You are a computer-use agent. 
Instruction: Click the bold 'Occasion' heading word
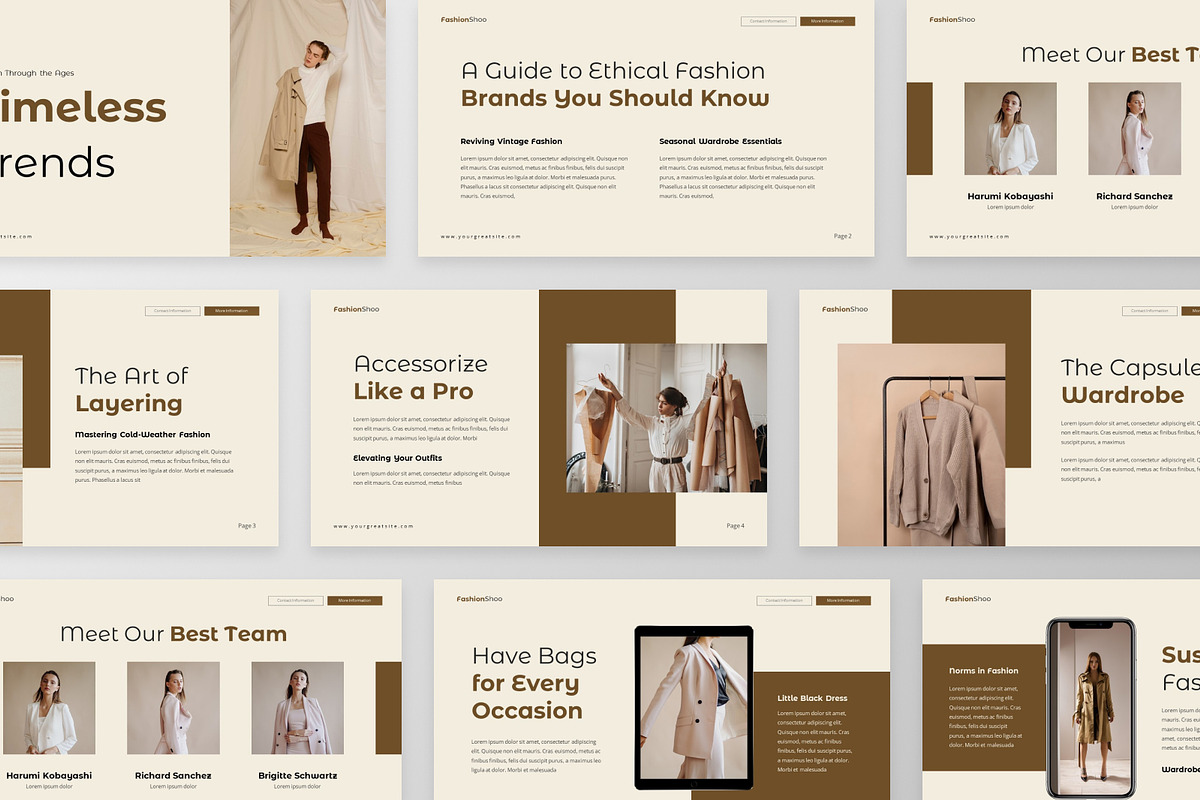tap(527, 711)
